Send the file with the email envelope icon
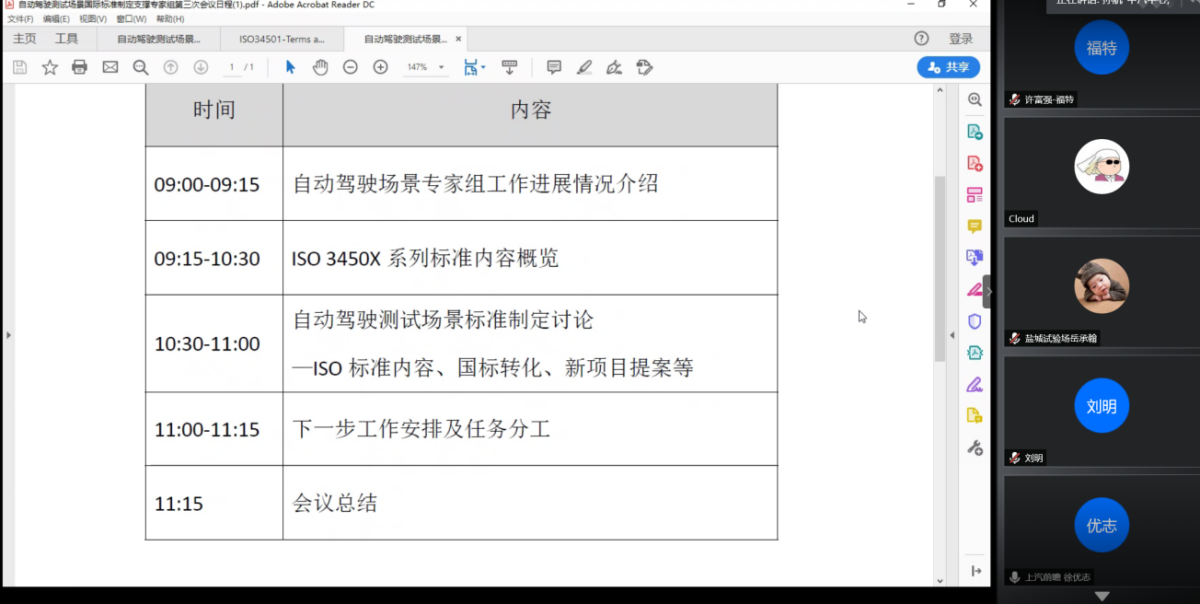Viewport: 1200px width, 604px height. (110, 67)
